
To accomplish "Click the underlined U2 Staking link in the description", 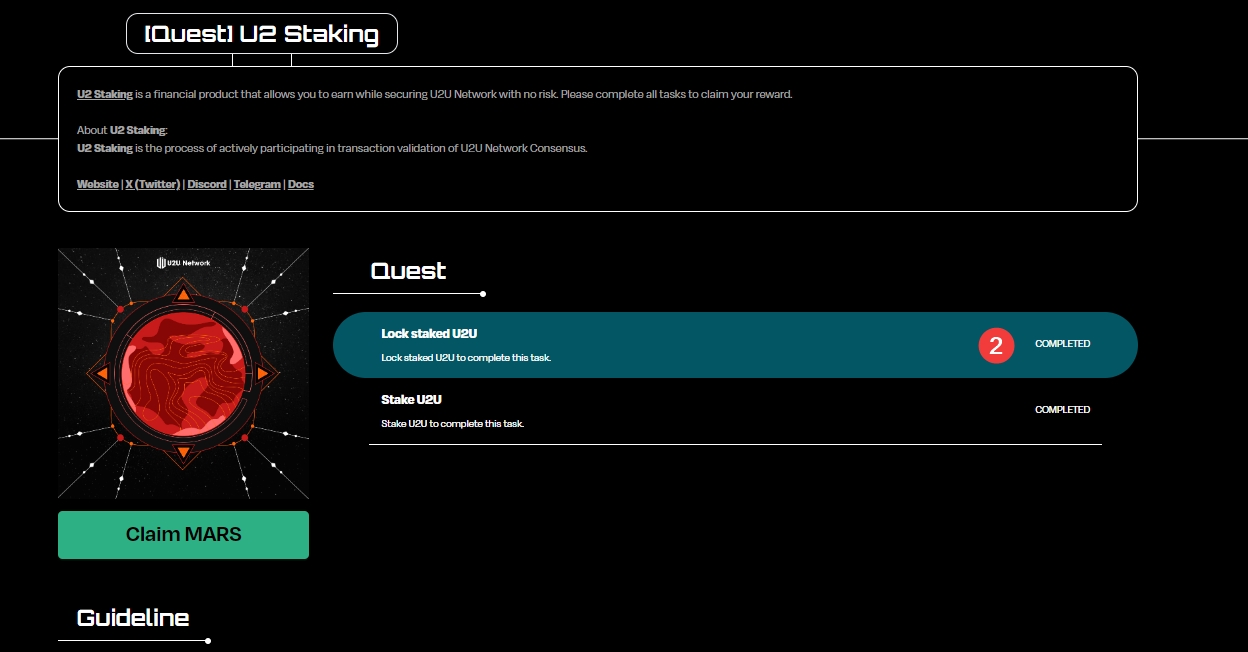I will (x=105, y=94).
